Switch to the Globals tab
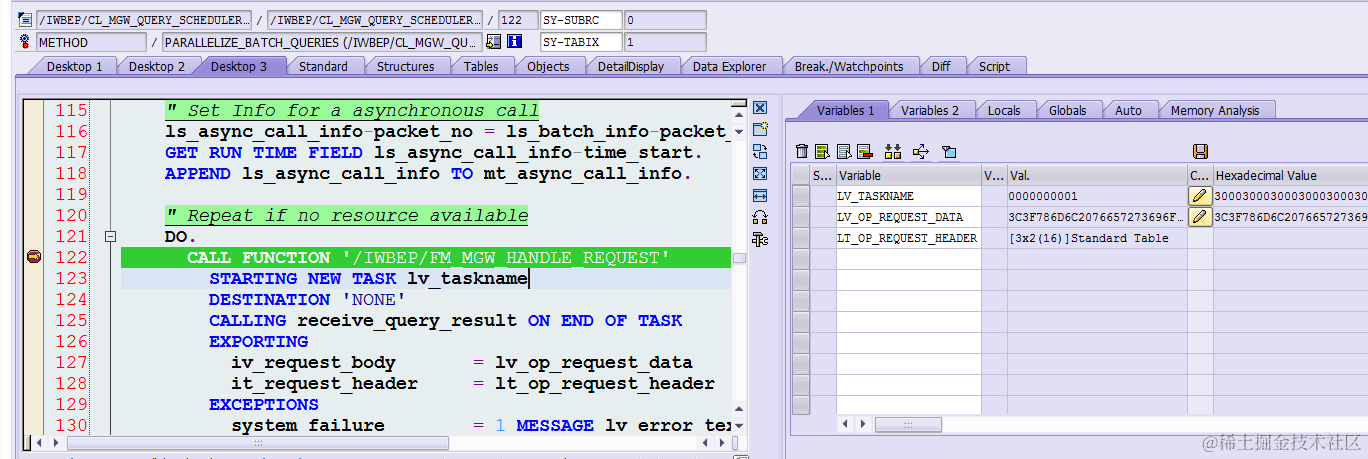 tap(1067, 110)
